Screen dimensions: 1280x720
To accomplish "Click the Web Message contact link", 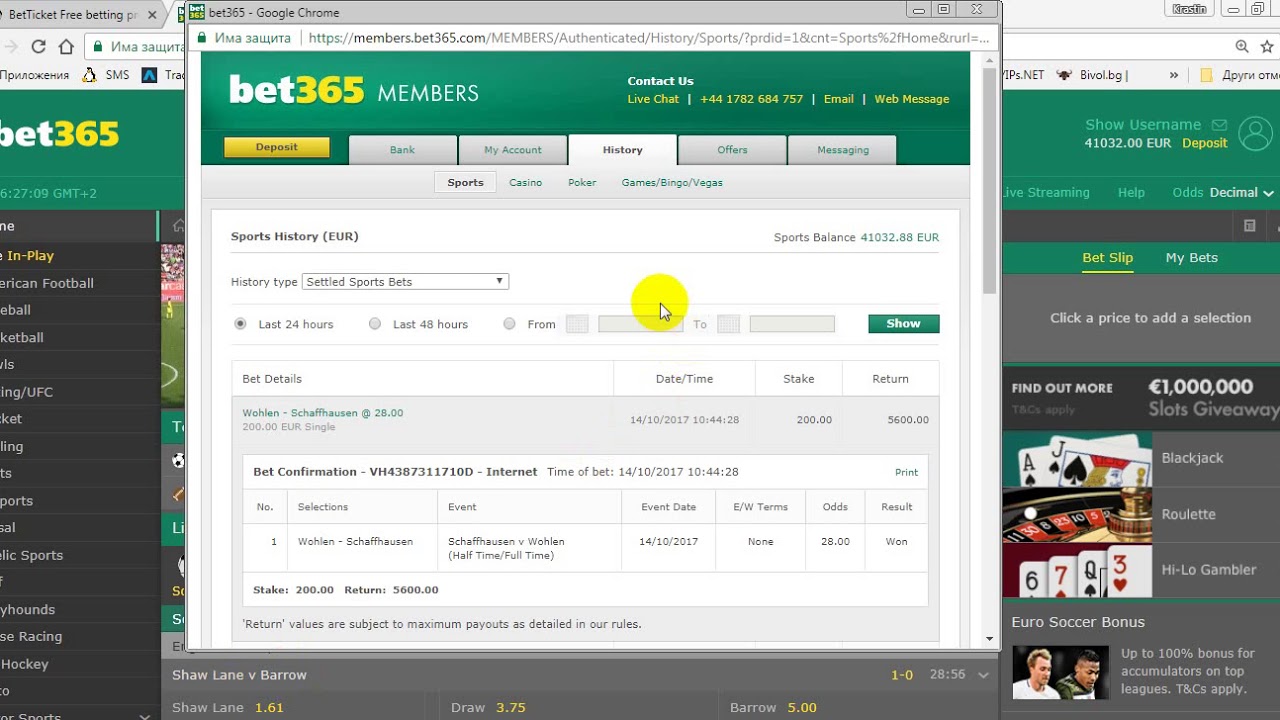I will pyautogui.click(x=912, y=99).
